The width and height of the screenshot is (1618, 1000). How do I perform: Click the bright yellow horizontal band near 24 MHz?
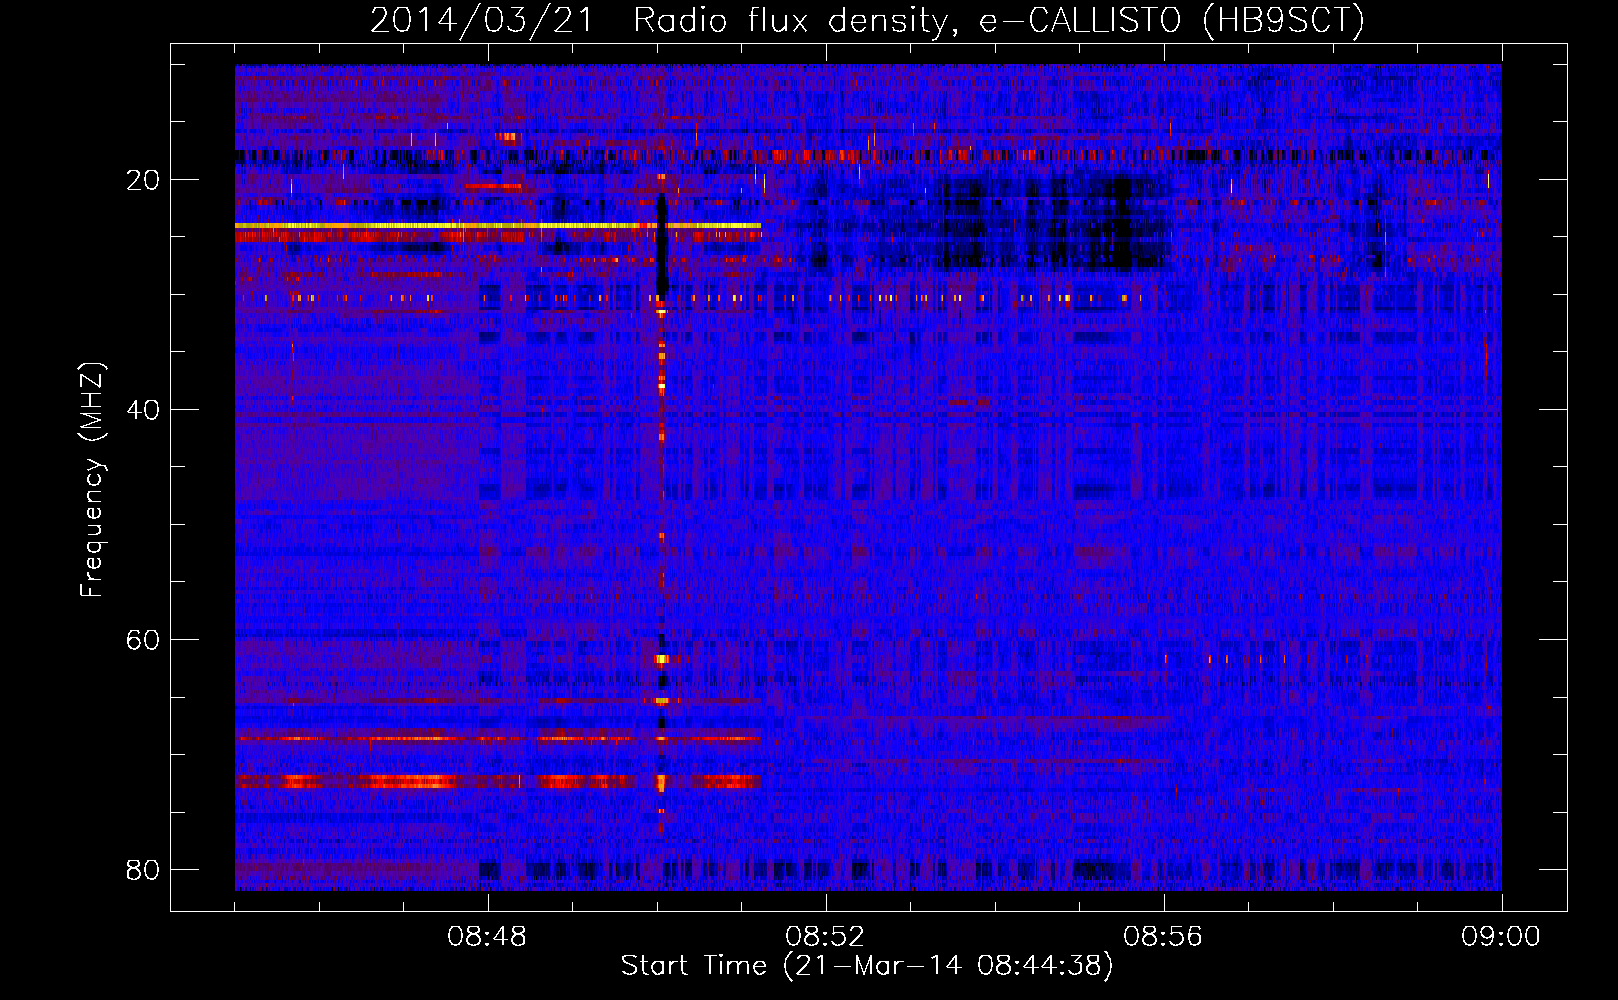tap(498, 226)
